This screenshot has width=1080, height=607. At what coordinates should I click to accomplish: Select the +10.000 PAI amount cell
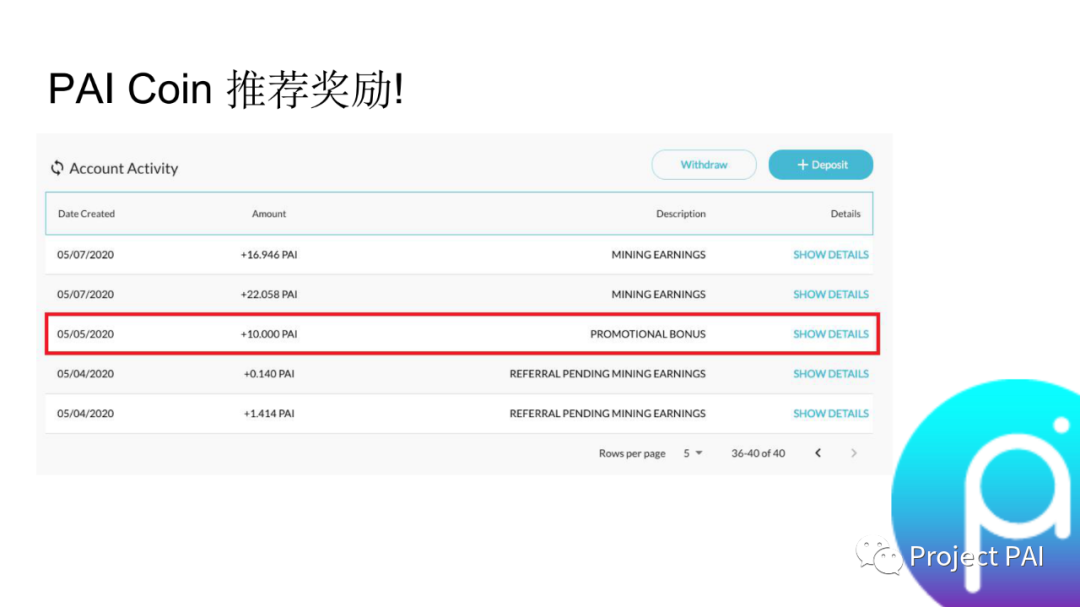click(269, 334)
